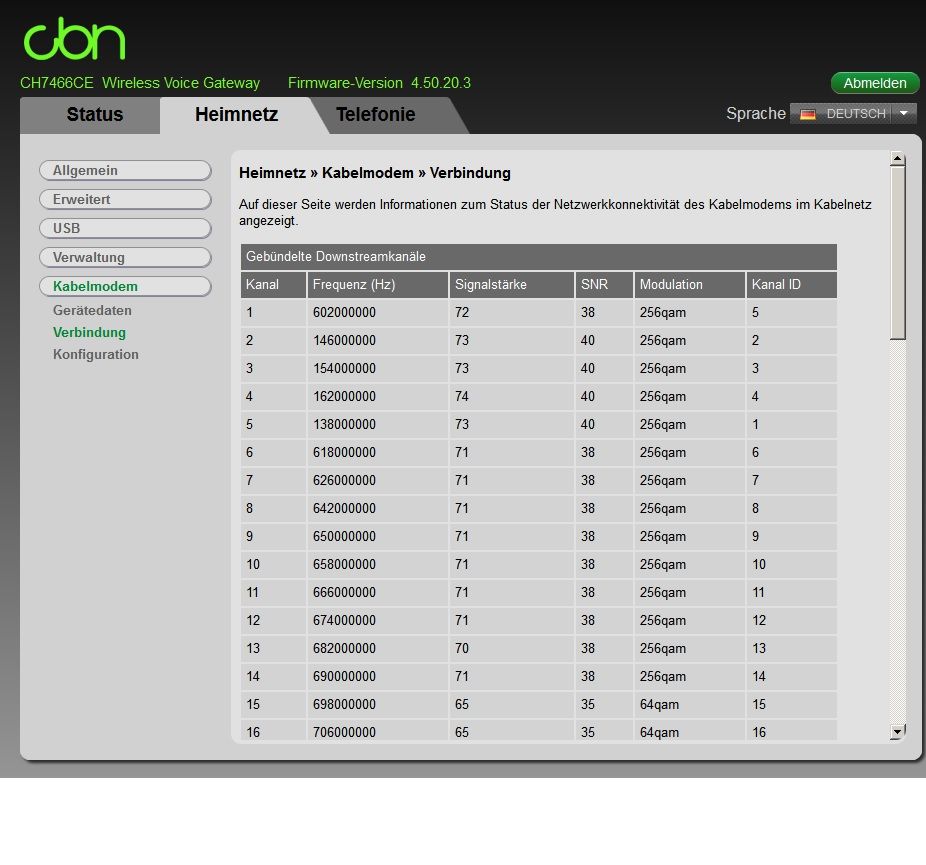Click the Modulation column header

pos(689,285)
